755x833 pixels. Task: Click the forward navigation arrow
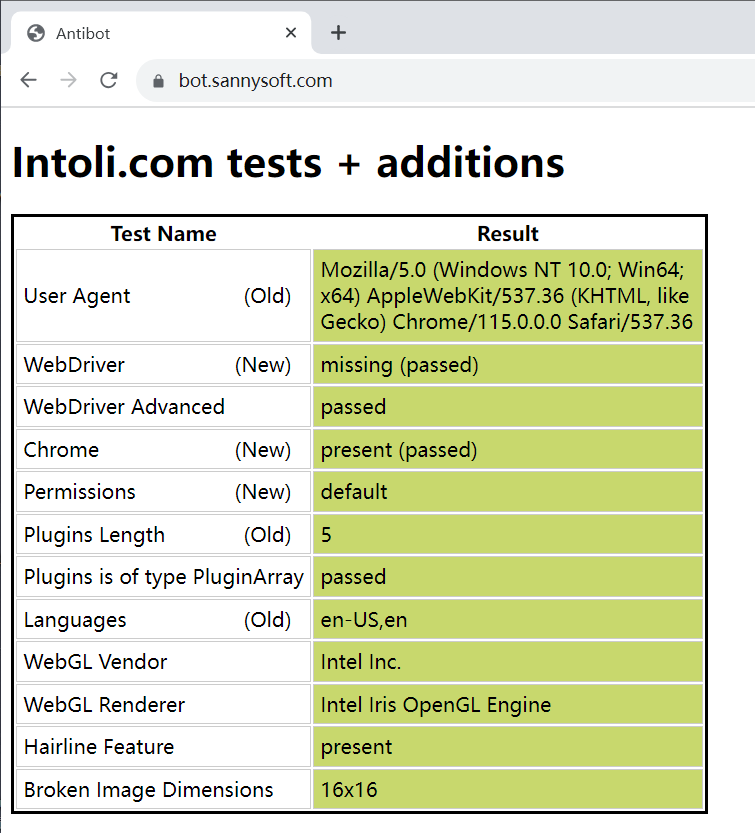click(x=68, y=81)
